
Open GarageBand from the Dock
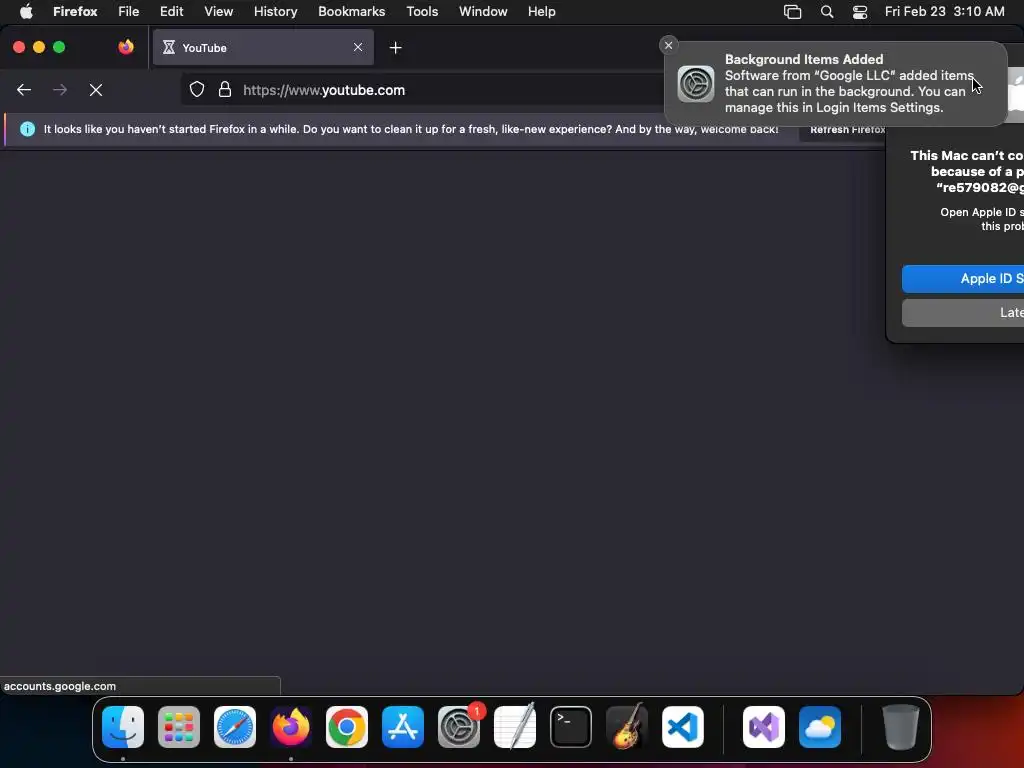(x=627, y=727)
